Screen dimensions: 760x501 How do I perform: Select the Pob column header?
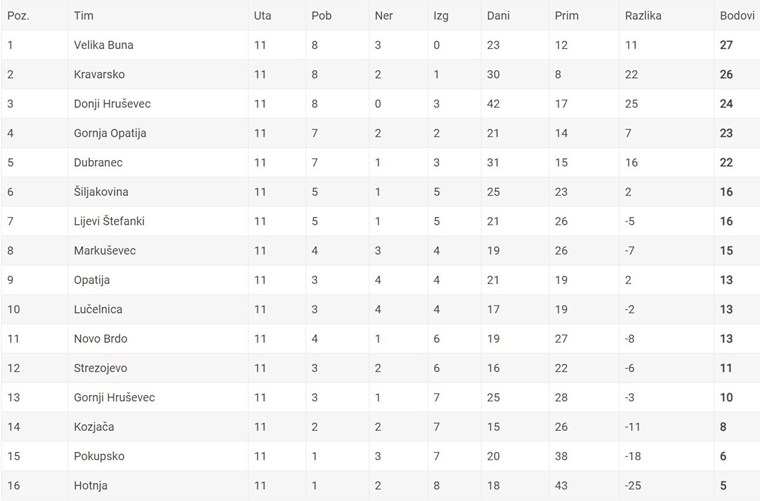point(321,16)
